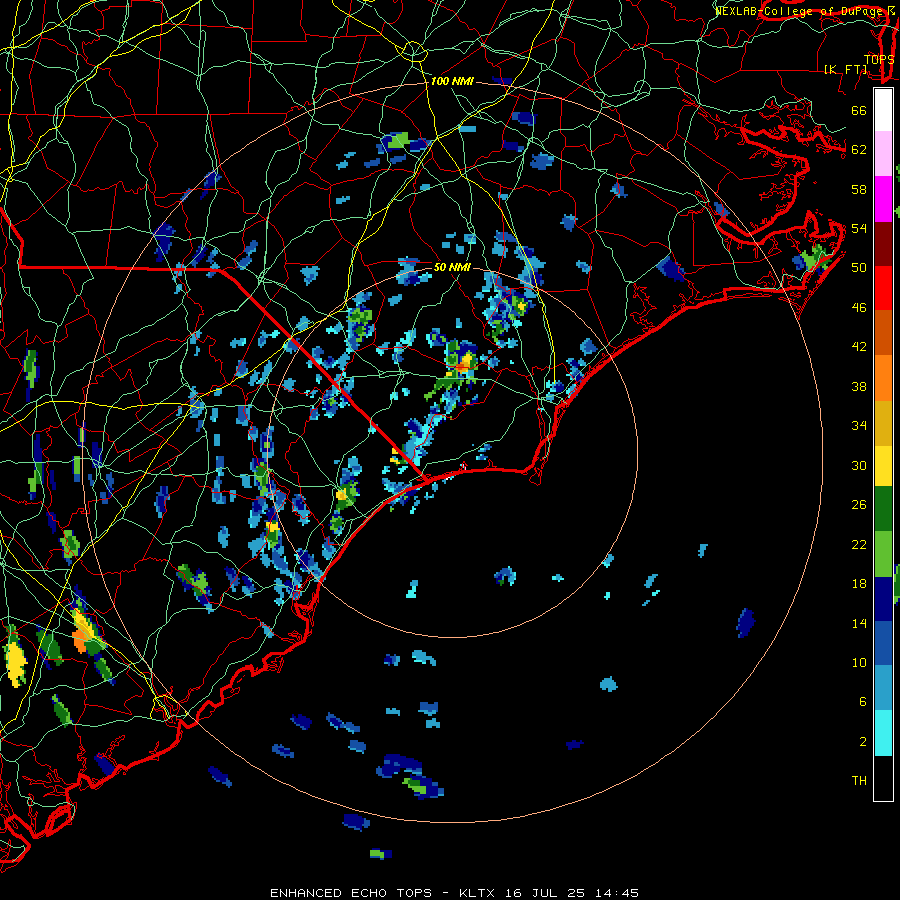Click the light green legend swatch

pyautogui.click(x=883, y=554)
